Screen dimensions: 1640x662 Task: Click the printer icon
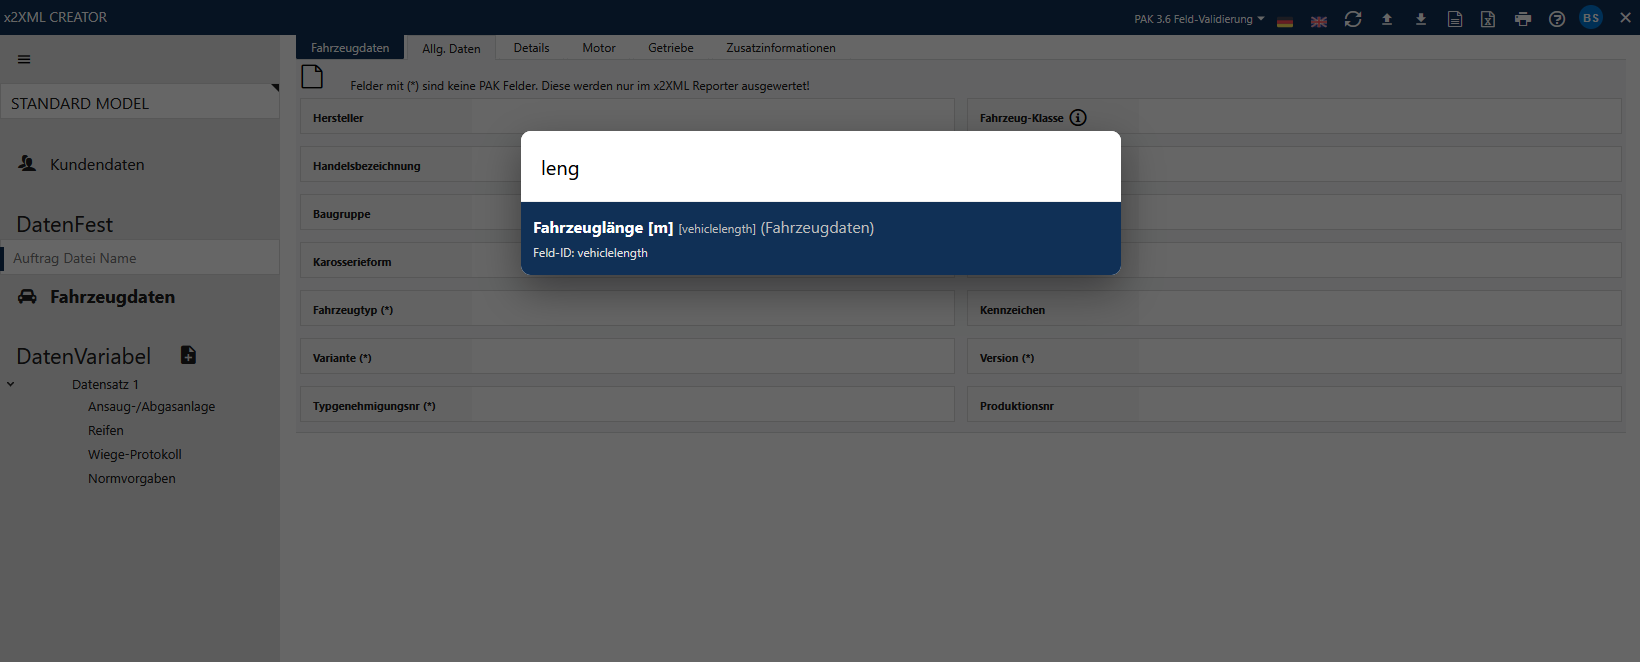click(x=1523, y=19)
